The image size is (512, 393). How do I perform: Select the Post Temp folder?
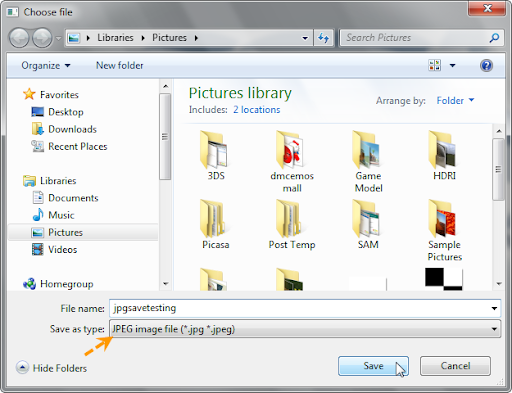click(292, 224)
